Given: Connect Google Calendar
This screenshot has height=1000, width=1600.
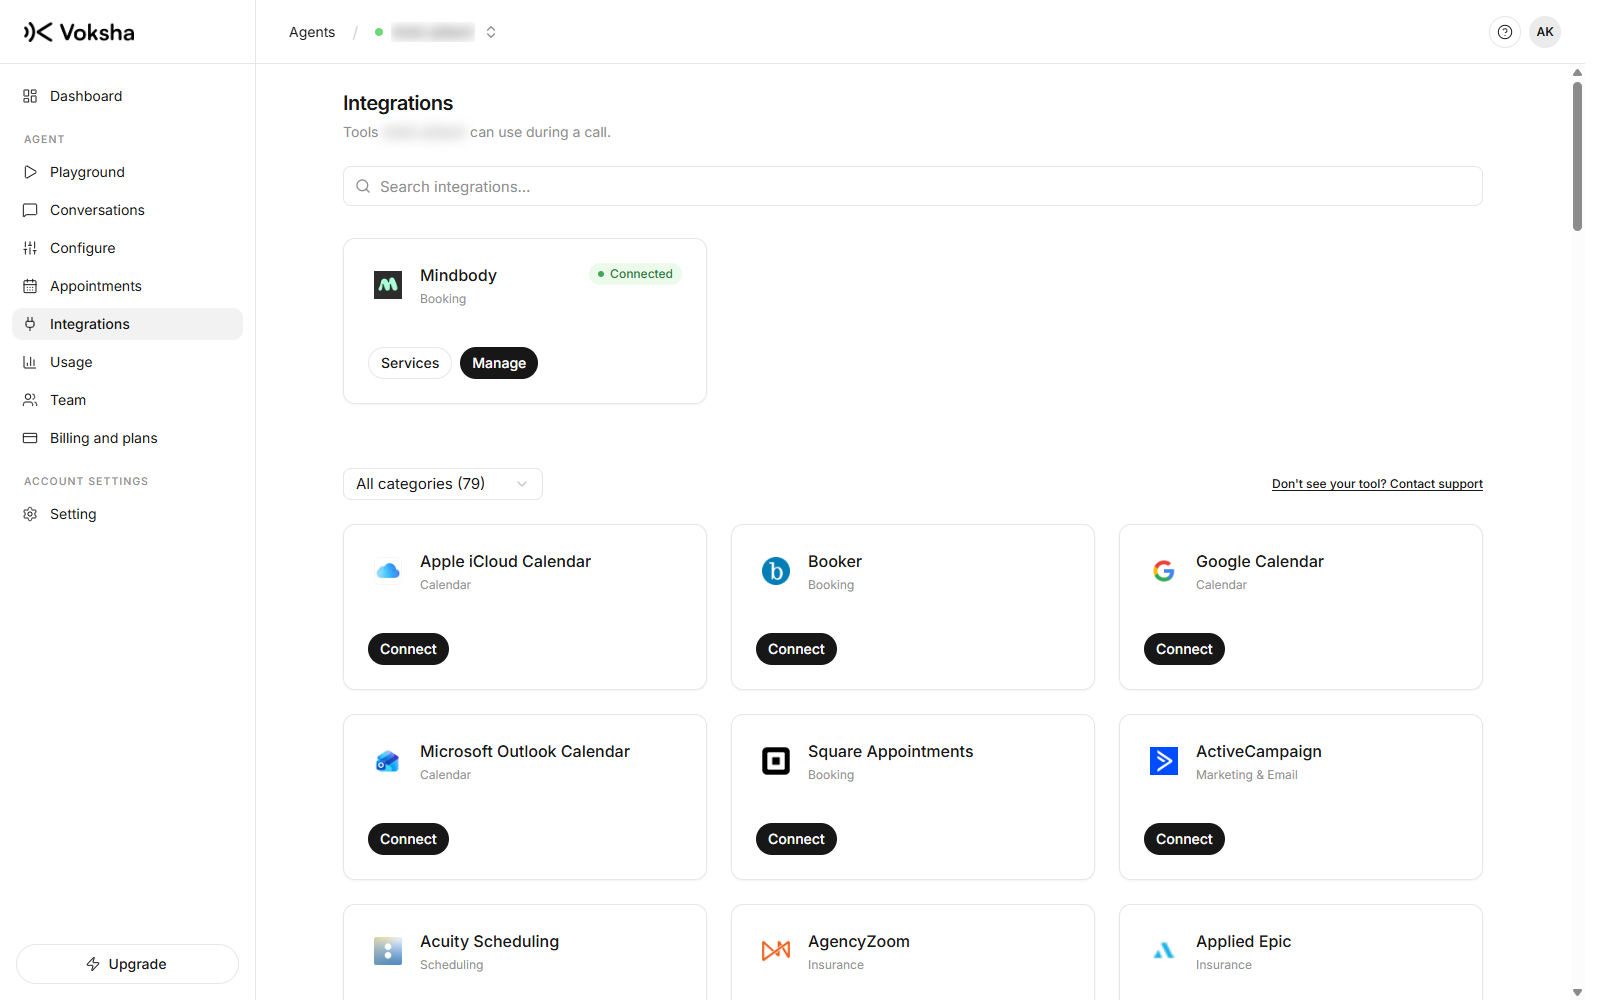Looking at the screenshot, I should 1184,649.
